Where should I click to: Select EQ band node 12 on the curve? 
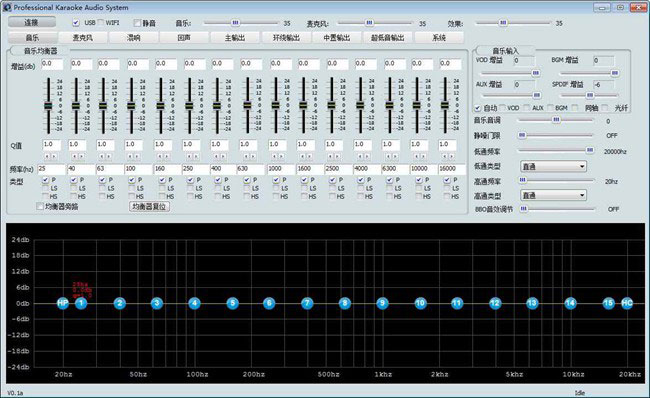(495, 303)
